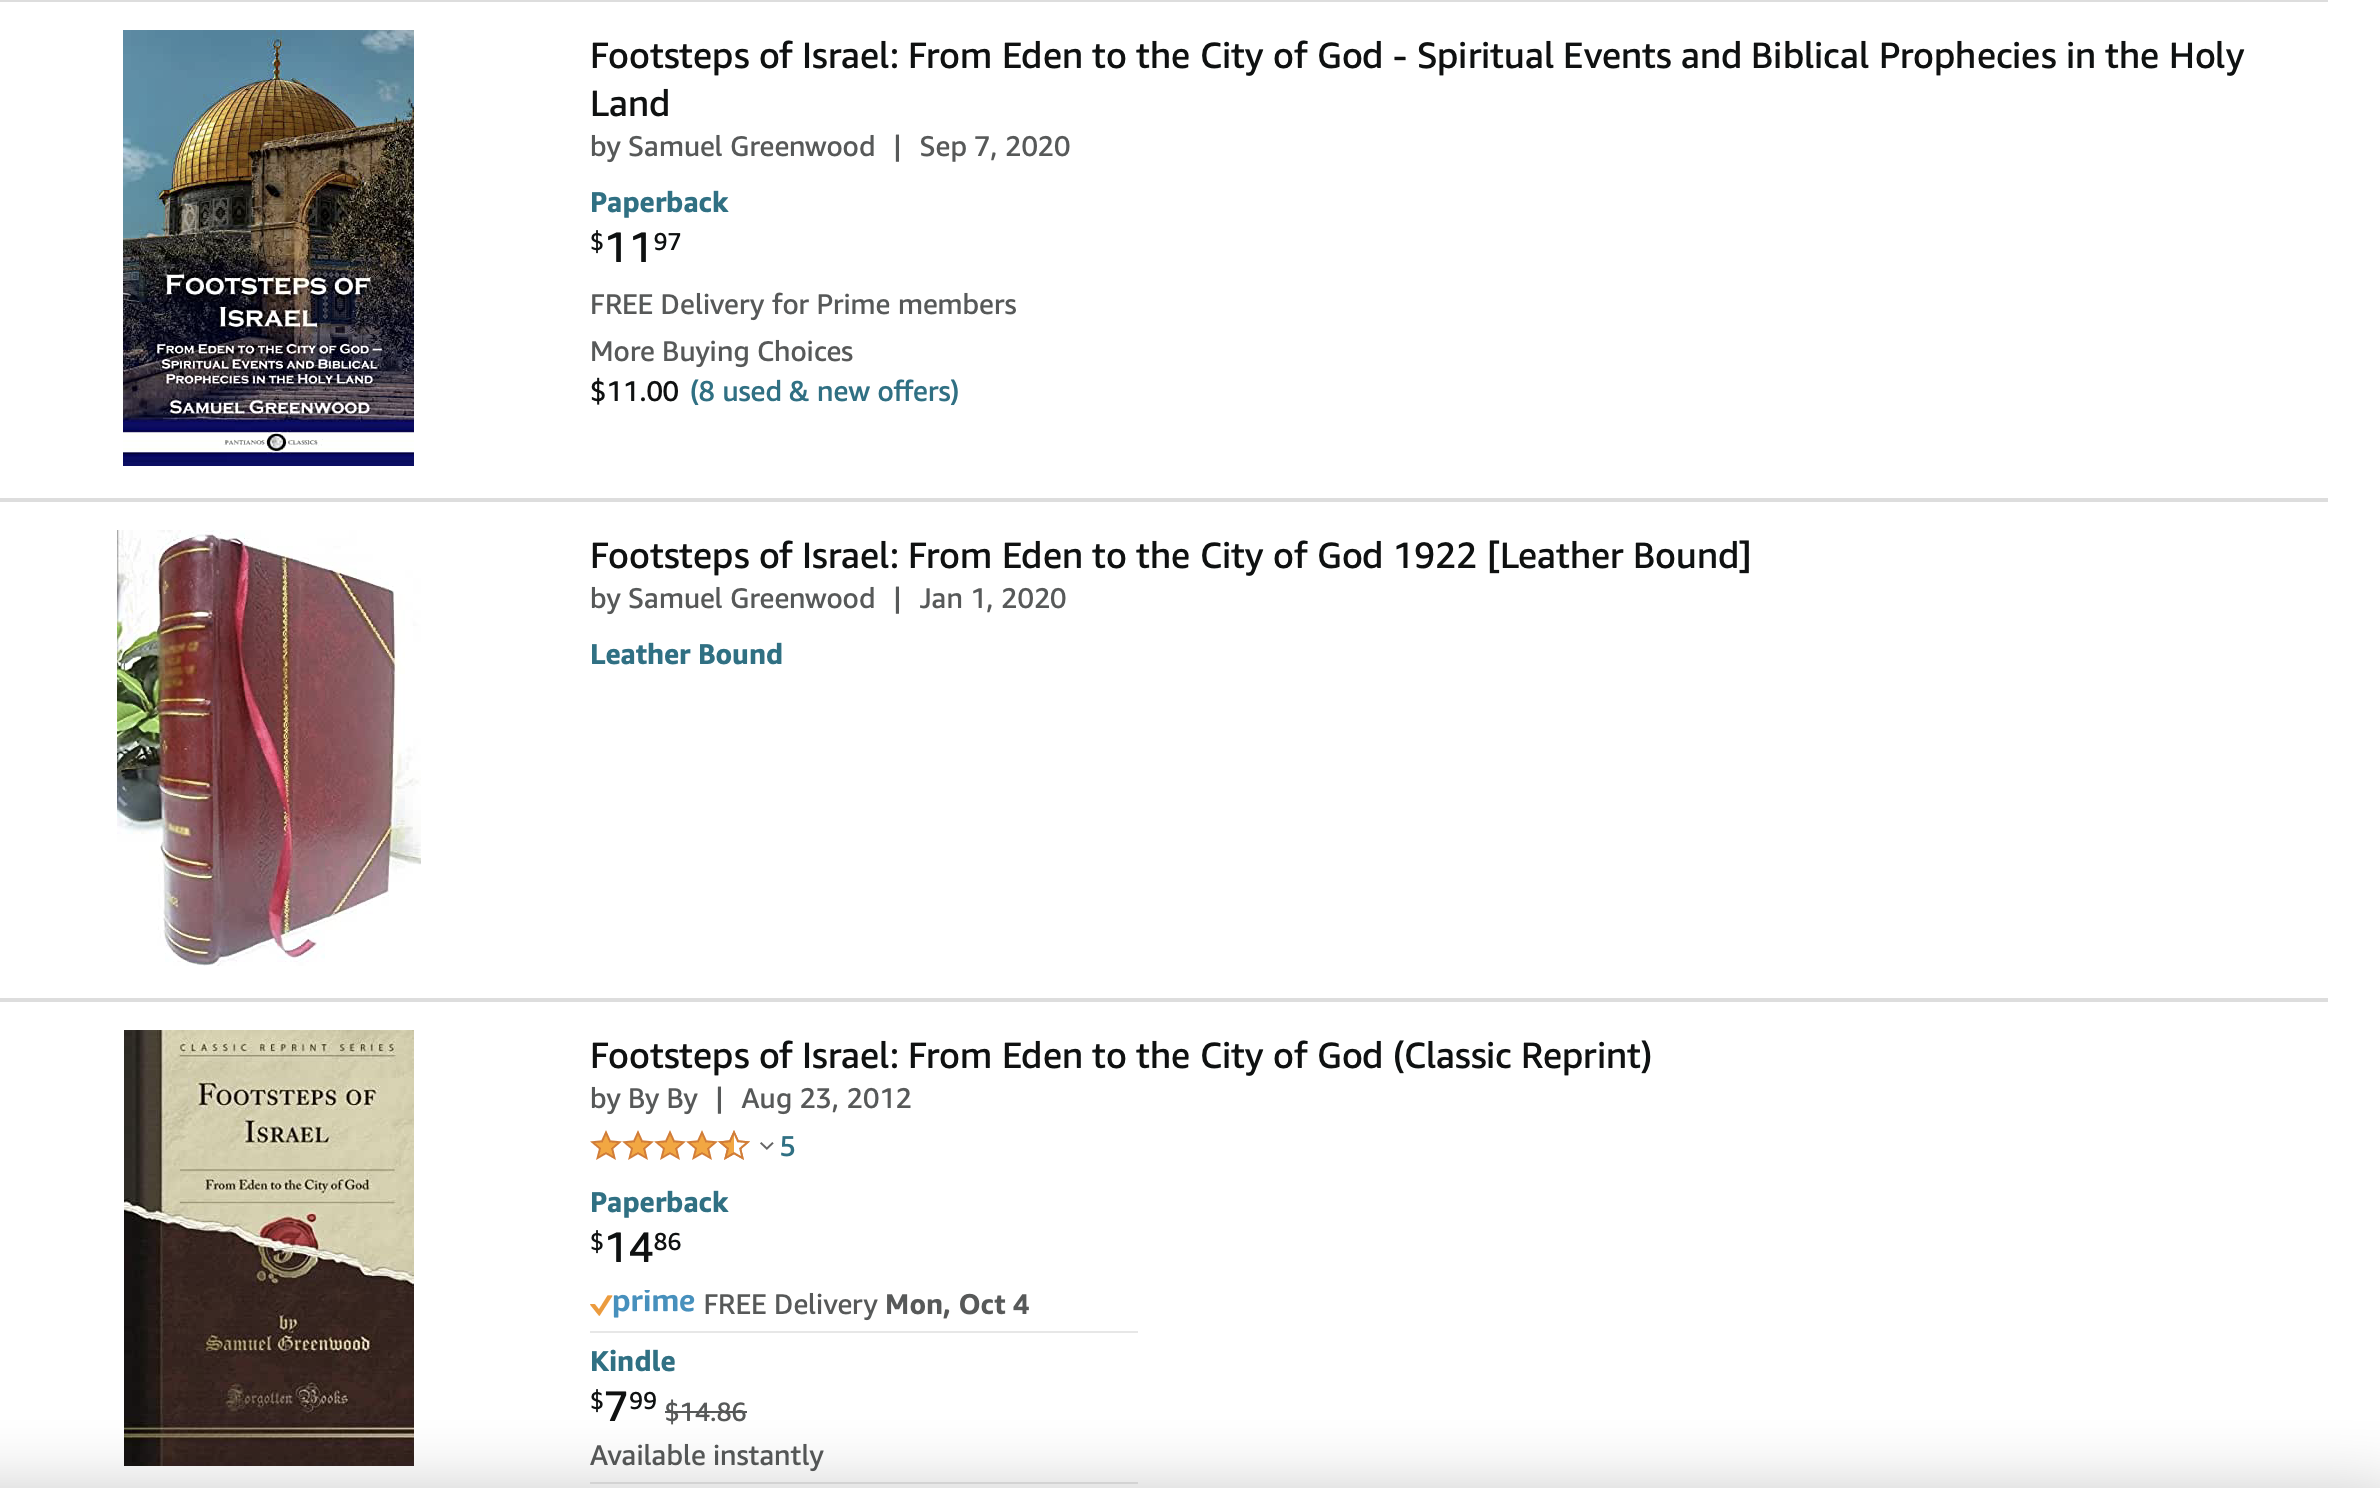Image resolution: width=2380 pixels, height=1488 pixels.
Task: Click the $14.86 paperback price
Action: coord(635,1247)
